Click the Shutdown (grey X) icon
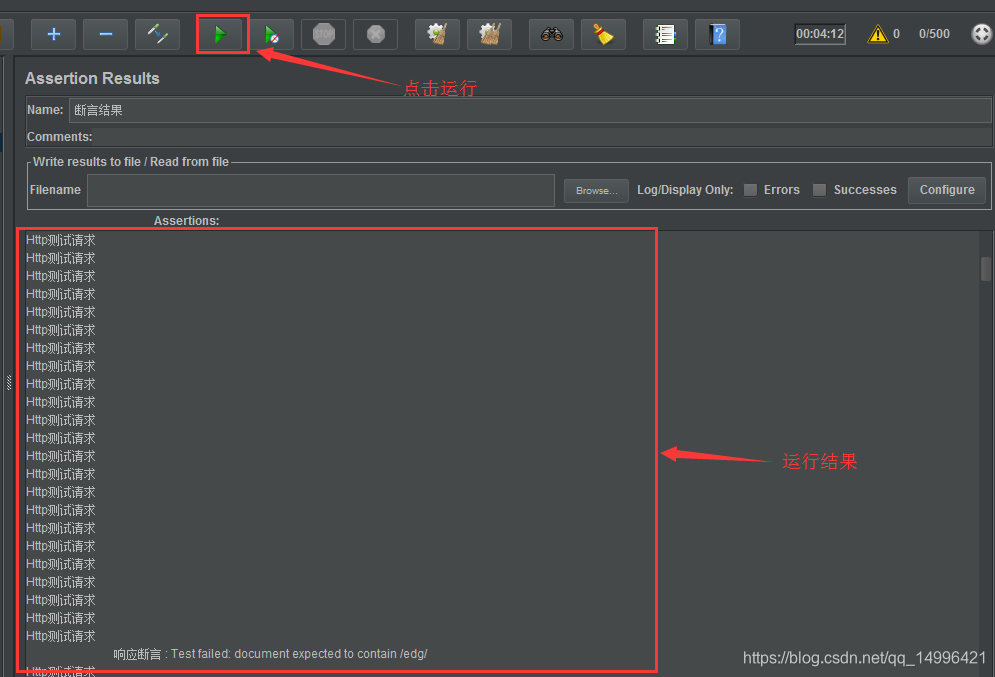The height and width of the screenshot is (677, 995). pyautogui.click(x=376, y=34)
